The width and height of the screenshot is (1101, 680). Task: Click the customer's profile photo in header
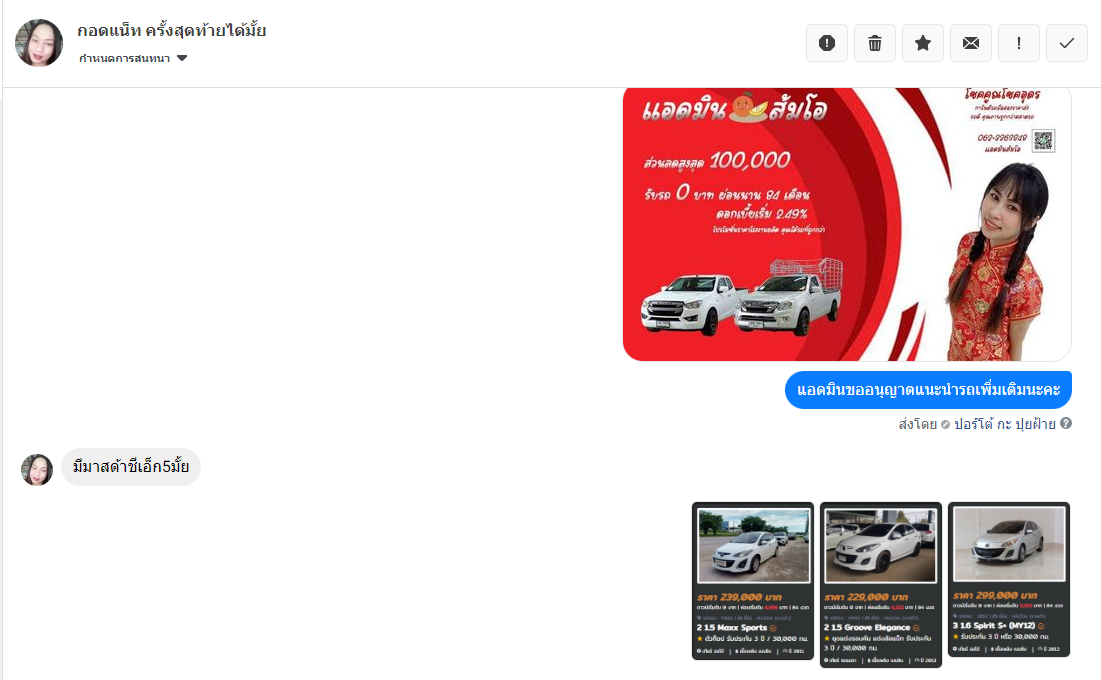click(x=39, y=43)
